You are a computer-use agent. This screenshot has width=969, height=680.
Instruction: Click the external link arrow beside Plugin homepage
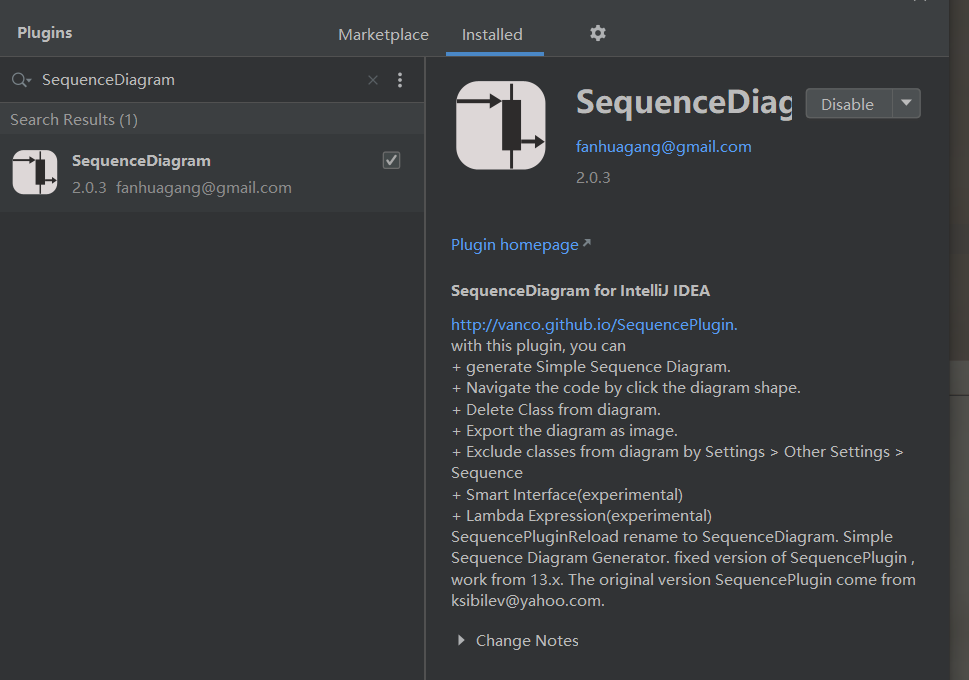tap(587, 243)
